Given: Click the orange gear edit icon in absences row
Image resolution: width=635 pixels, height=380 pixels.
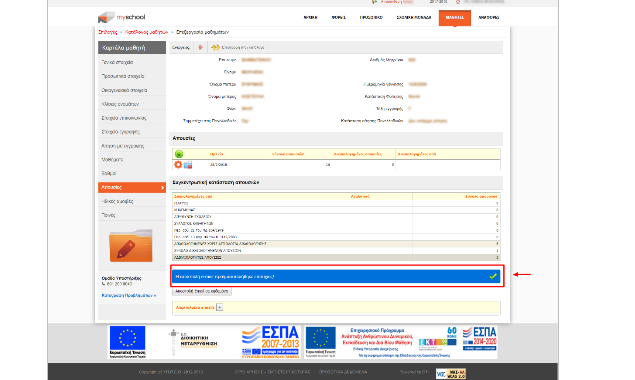Looking at the screenshot, I should (178, 164).
